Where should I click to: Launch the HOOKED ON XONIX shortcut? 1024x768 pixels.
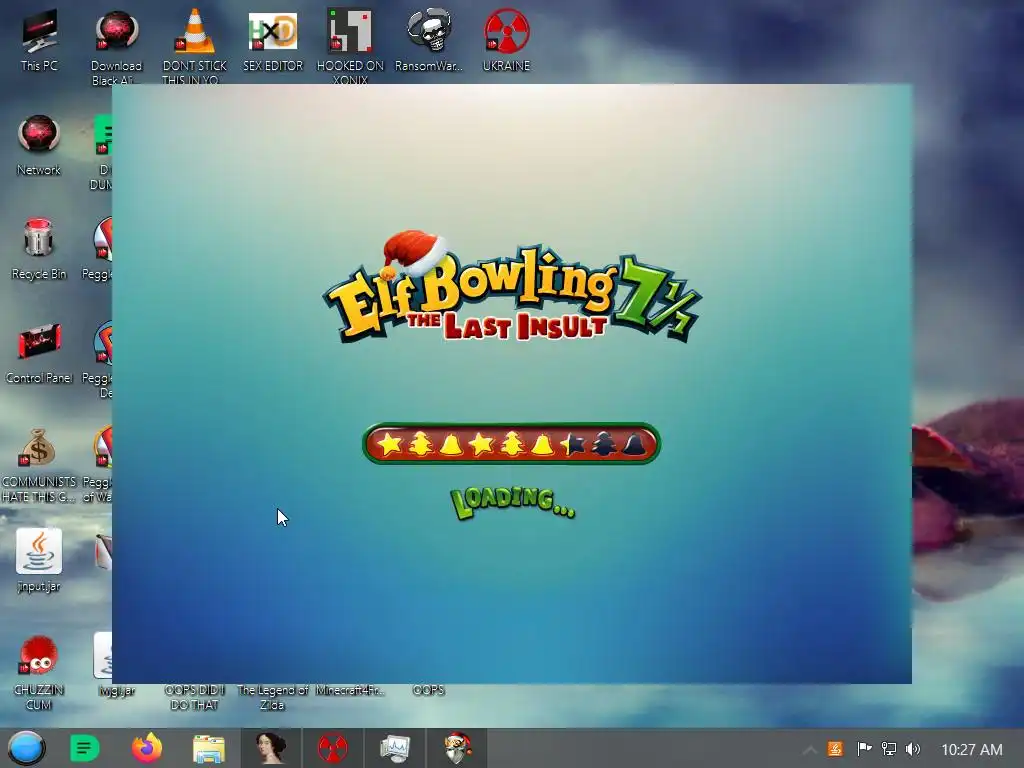[350, 46]
